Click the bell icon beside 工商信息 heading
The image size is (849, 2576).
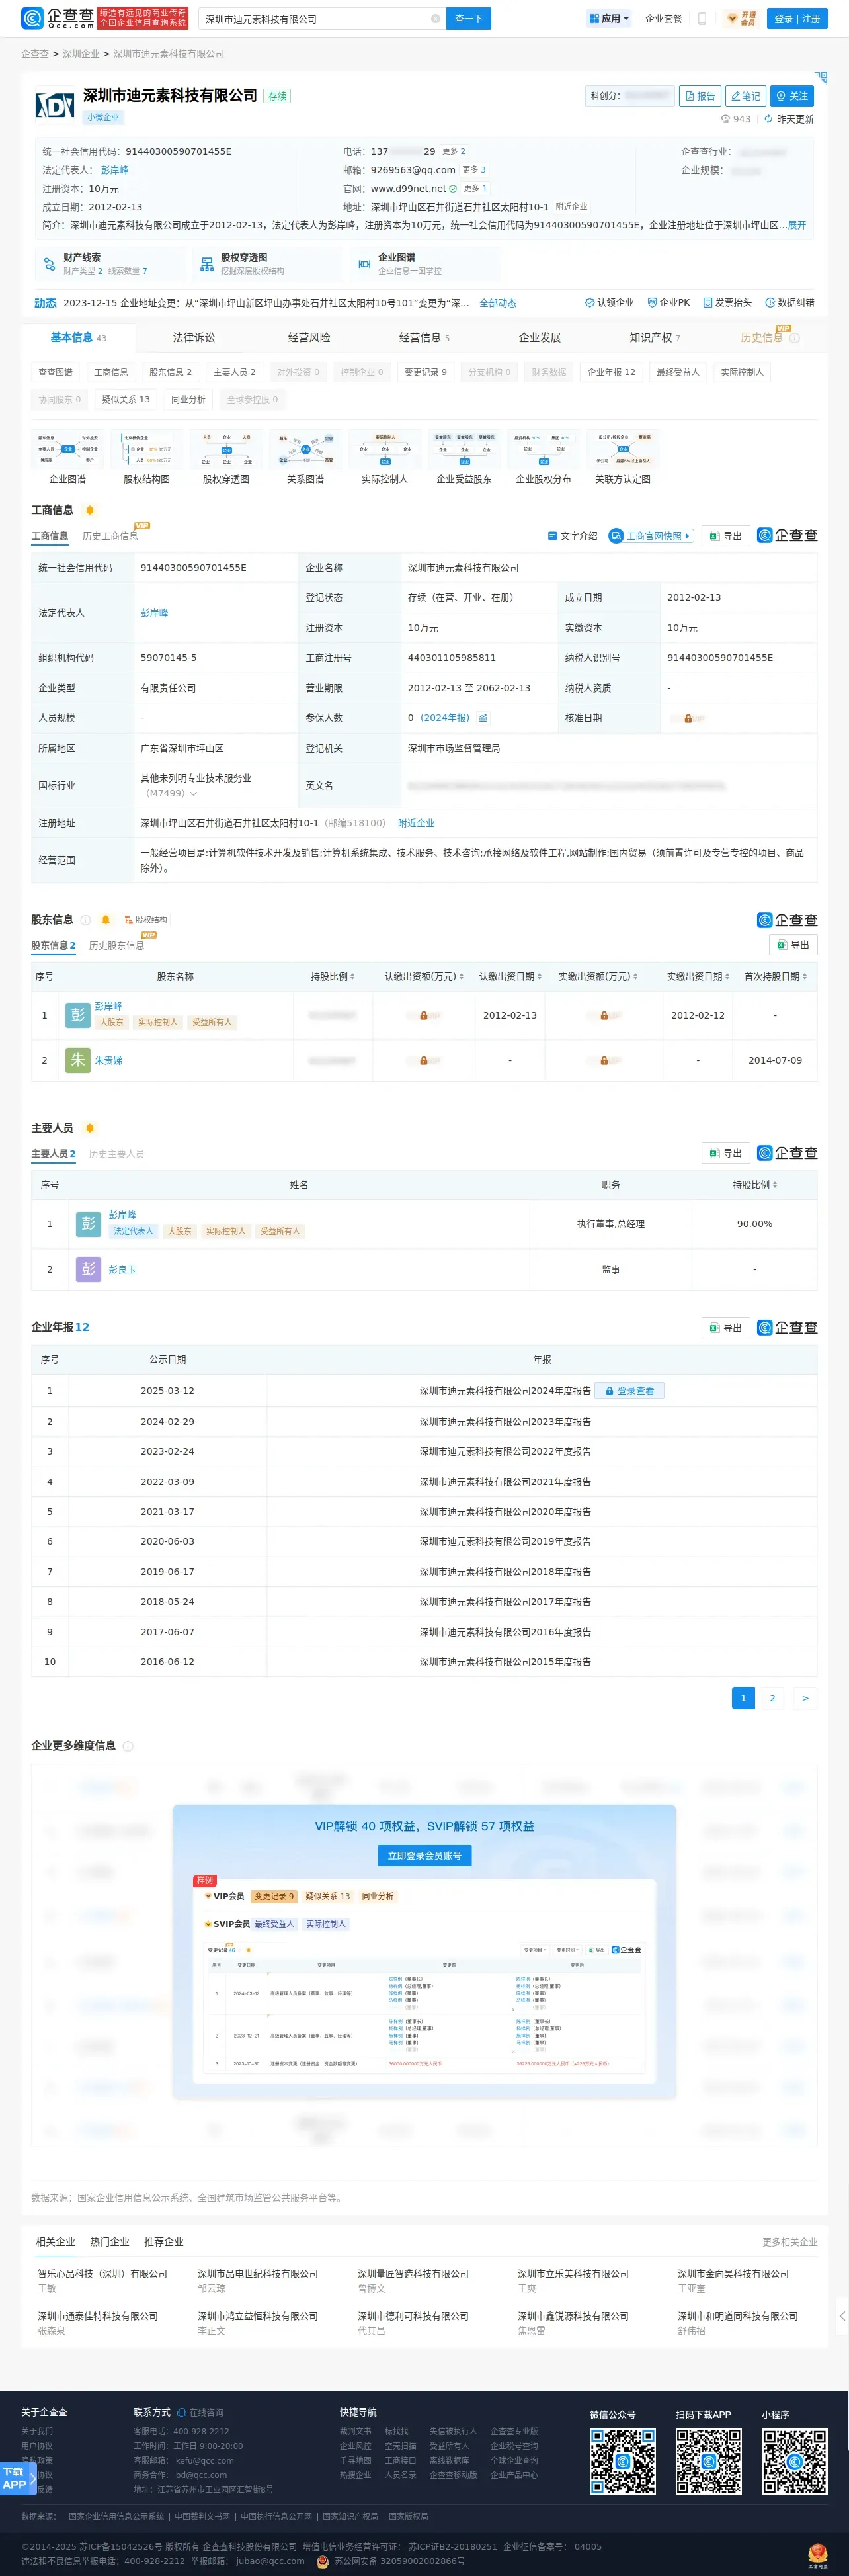[90, 510]
